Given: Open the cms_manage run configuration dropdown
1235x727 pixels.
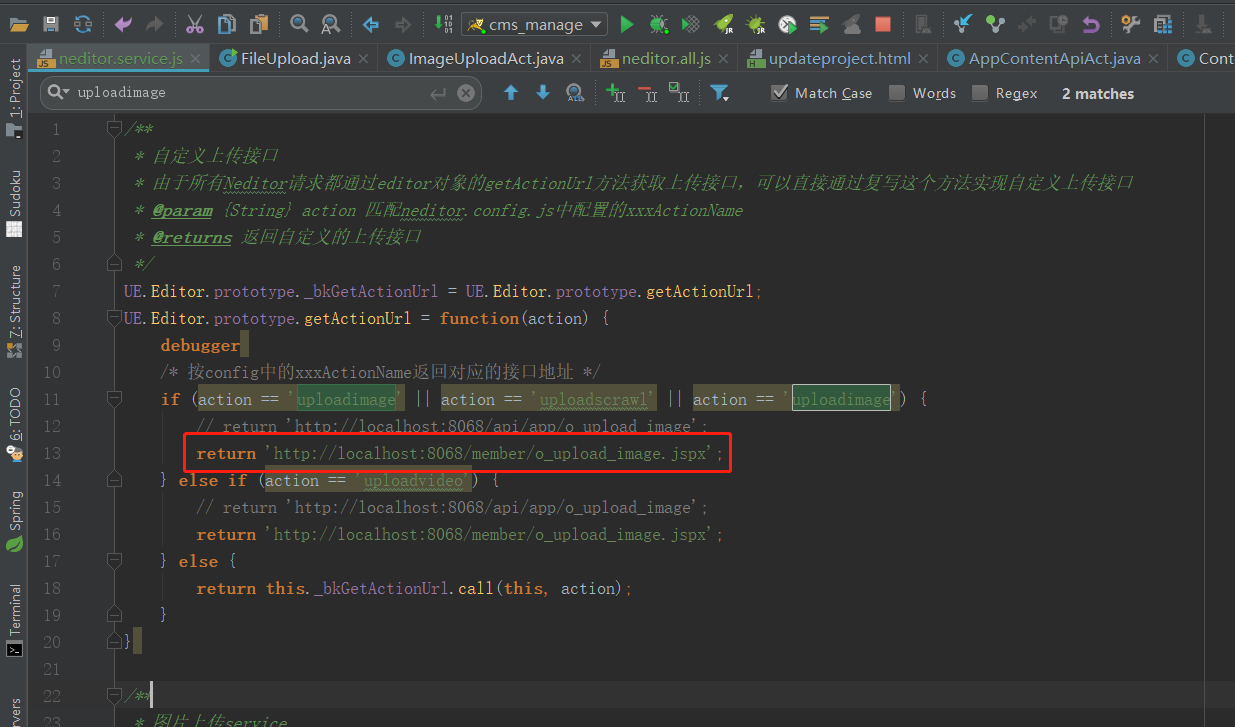Looking at the screenshot, I should click(535, 24).
